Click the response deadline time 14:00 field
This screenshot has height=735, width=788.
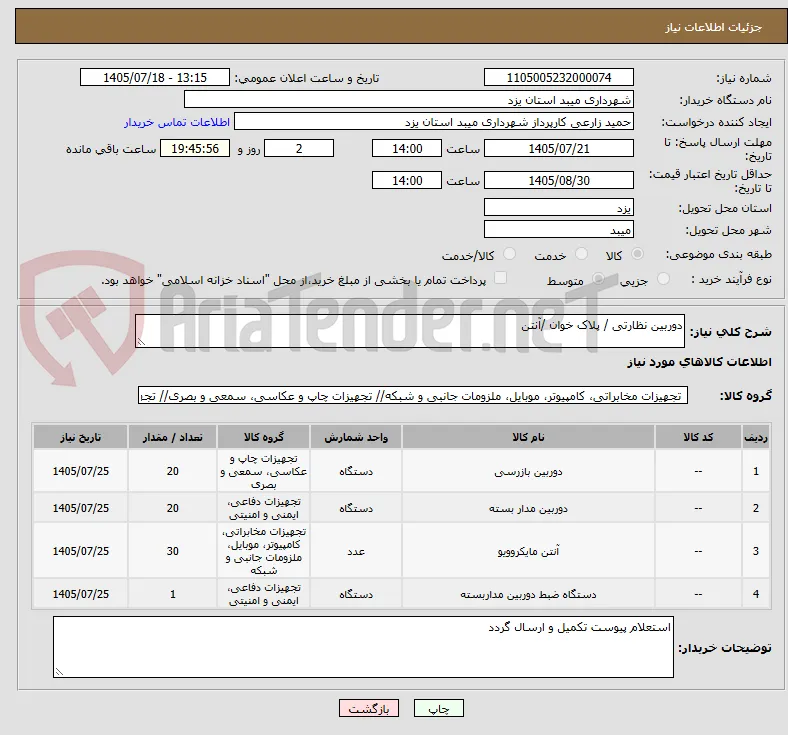click(407, 148)
